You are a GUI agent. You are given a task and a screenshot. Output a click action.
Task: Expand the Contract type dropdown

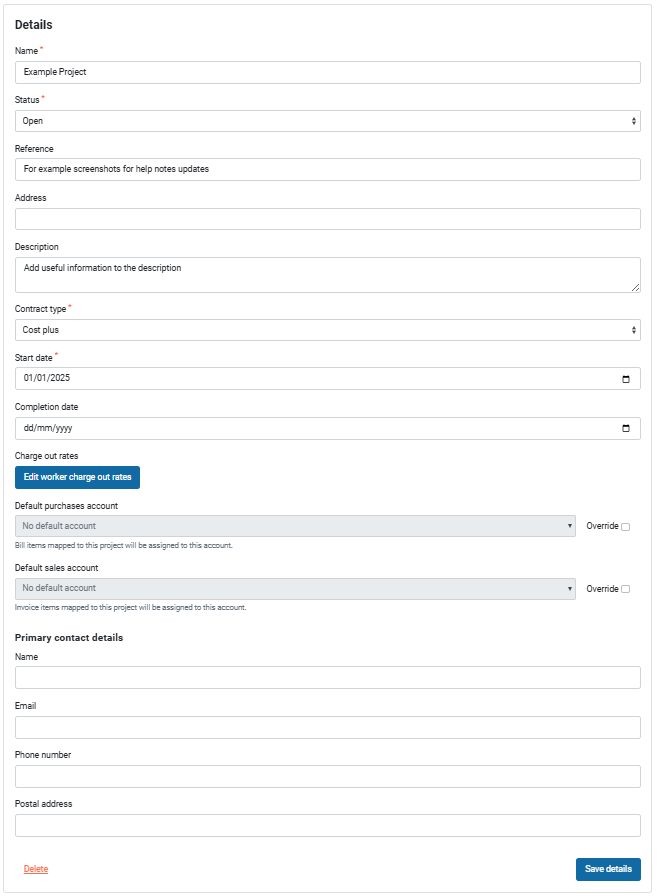tap(327, 330)
